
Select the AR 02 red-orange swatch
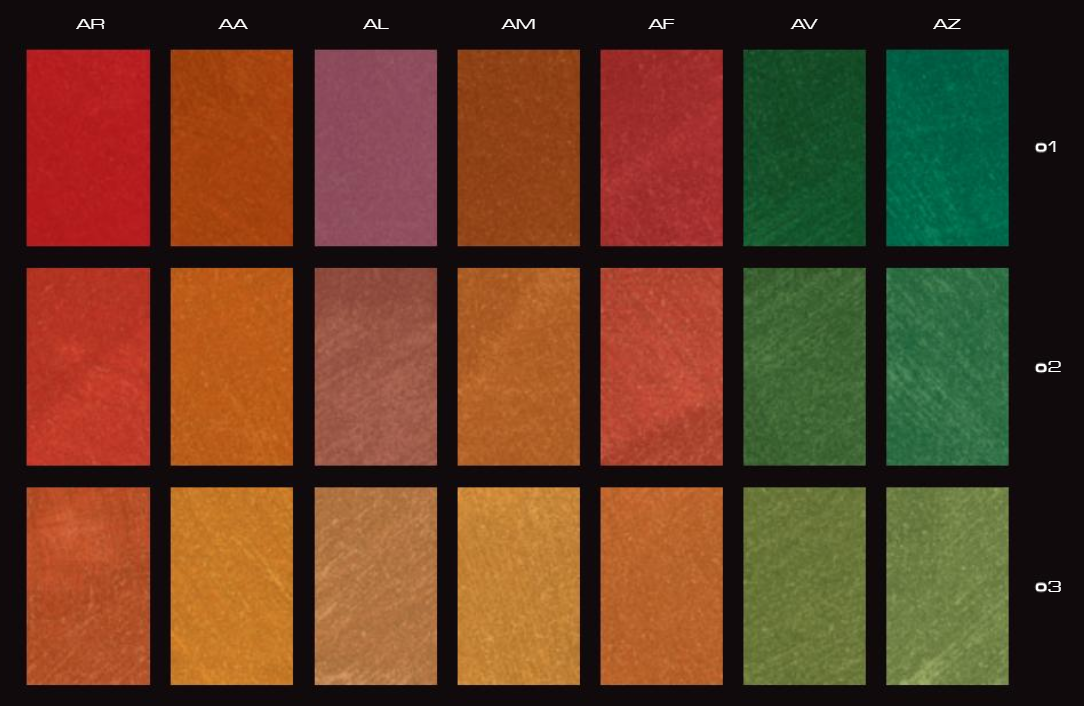[88, 366]
